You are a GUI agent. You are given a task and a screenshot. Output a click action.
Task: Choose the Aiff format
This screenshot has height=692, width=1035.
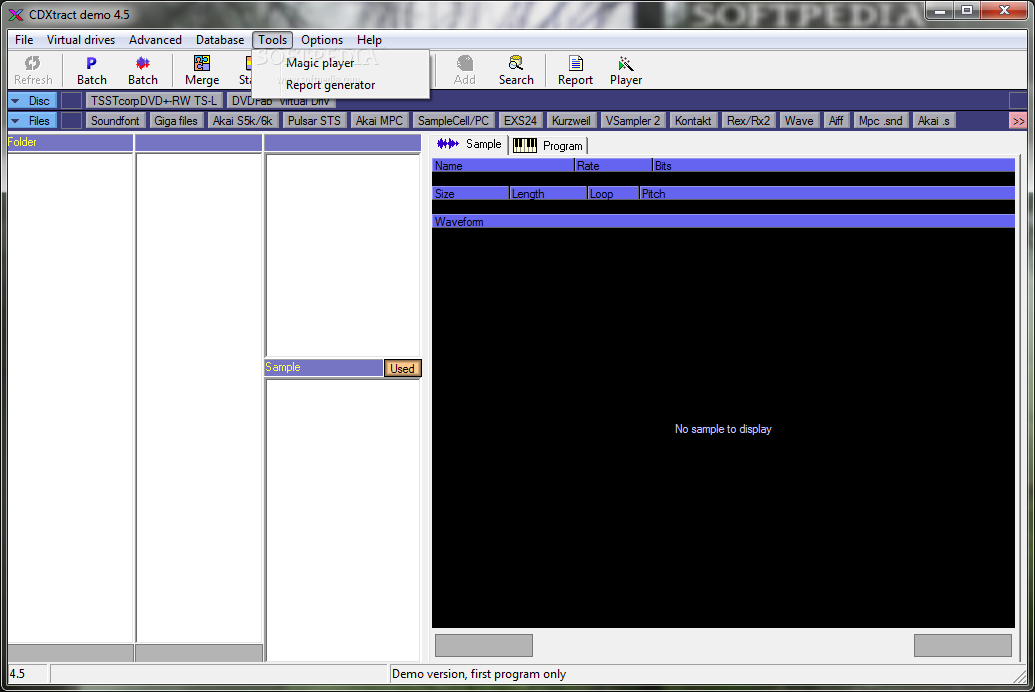836,121
